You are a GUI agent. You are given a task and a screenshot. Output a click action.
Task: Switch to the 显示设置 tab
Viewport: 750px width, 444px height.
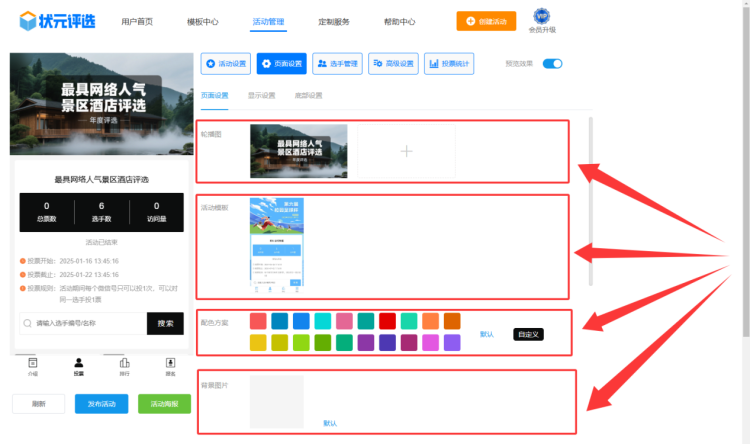(262, 96)
